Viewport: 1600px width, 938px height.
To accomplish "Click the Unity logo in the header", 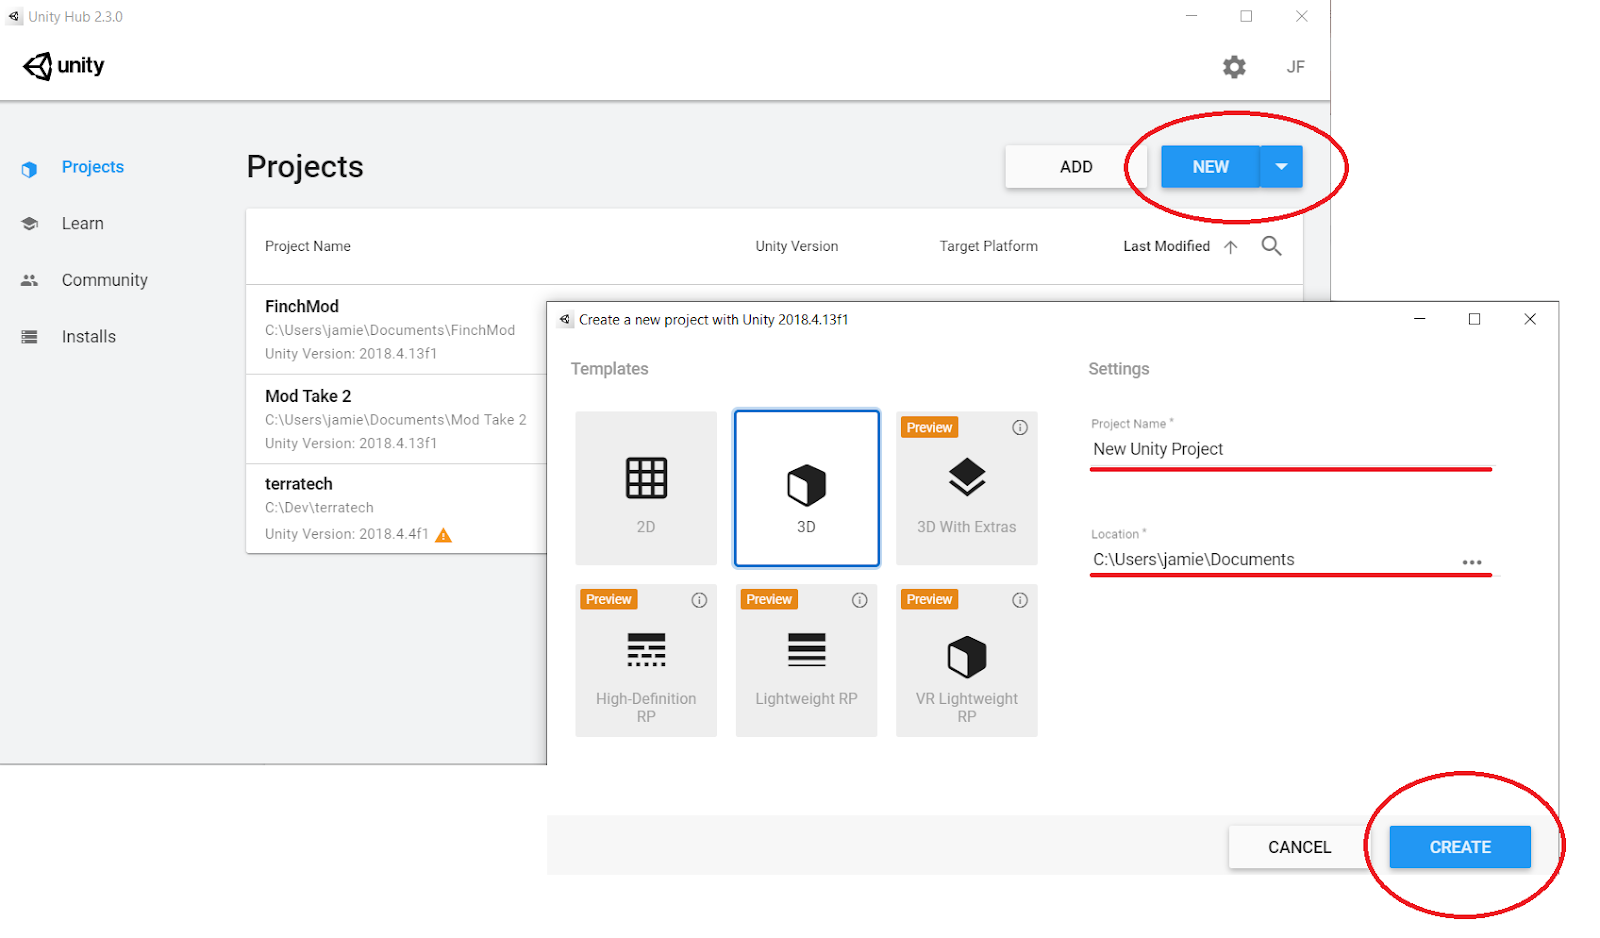I will [x=63, y=66].
